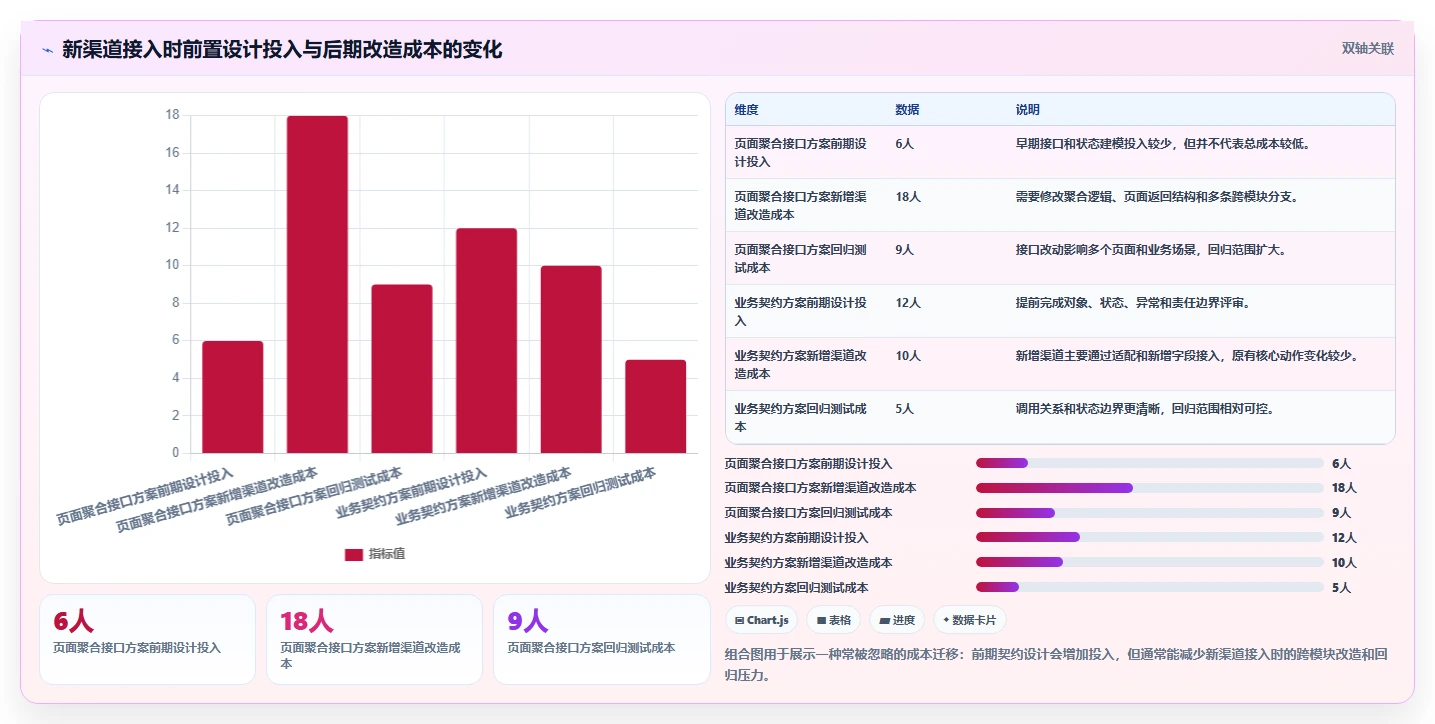Click progress bar for 页面聚合接口方案回归测试成本
Image resolution: width=1435 pixels, height=724 pixels.
pyautogui.click(x=1150, y=513)
